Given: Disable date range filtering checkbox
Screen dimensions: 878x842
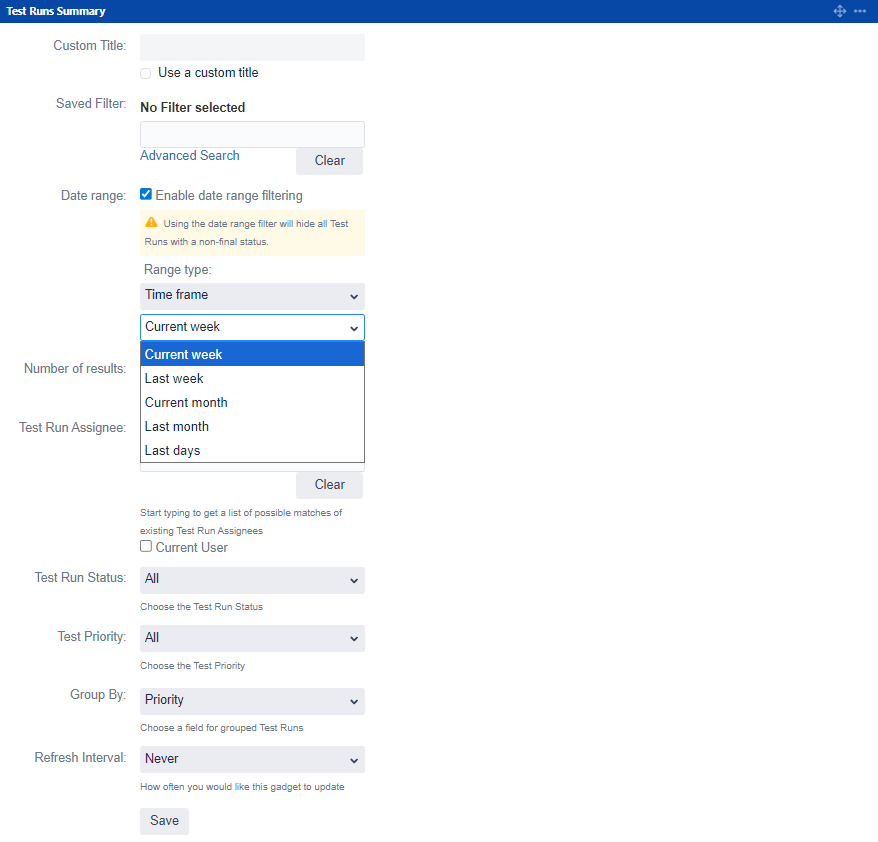Looking at the screenshot, I should 146,195.
